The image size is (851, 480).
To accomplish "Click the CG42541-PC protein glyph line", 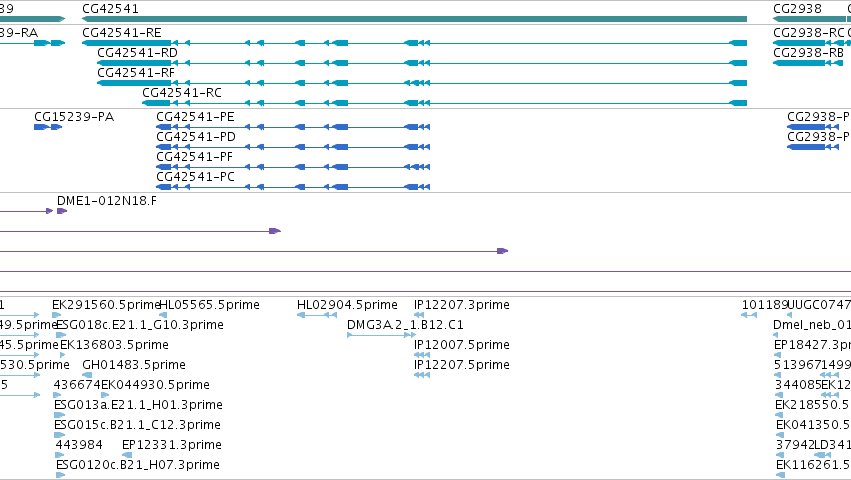I will click(x=293, y=187).
